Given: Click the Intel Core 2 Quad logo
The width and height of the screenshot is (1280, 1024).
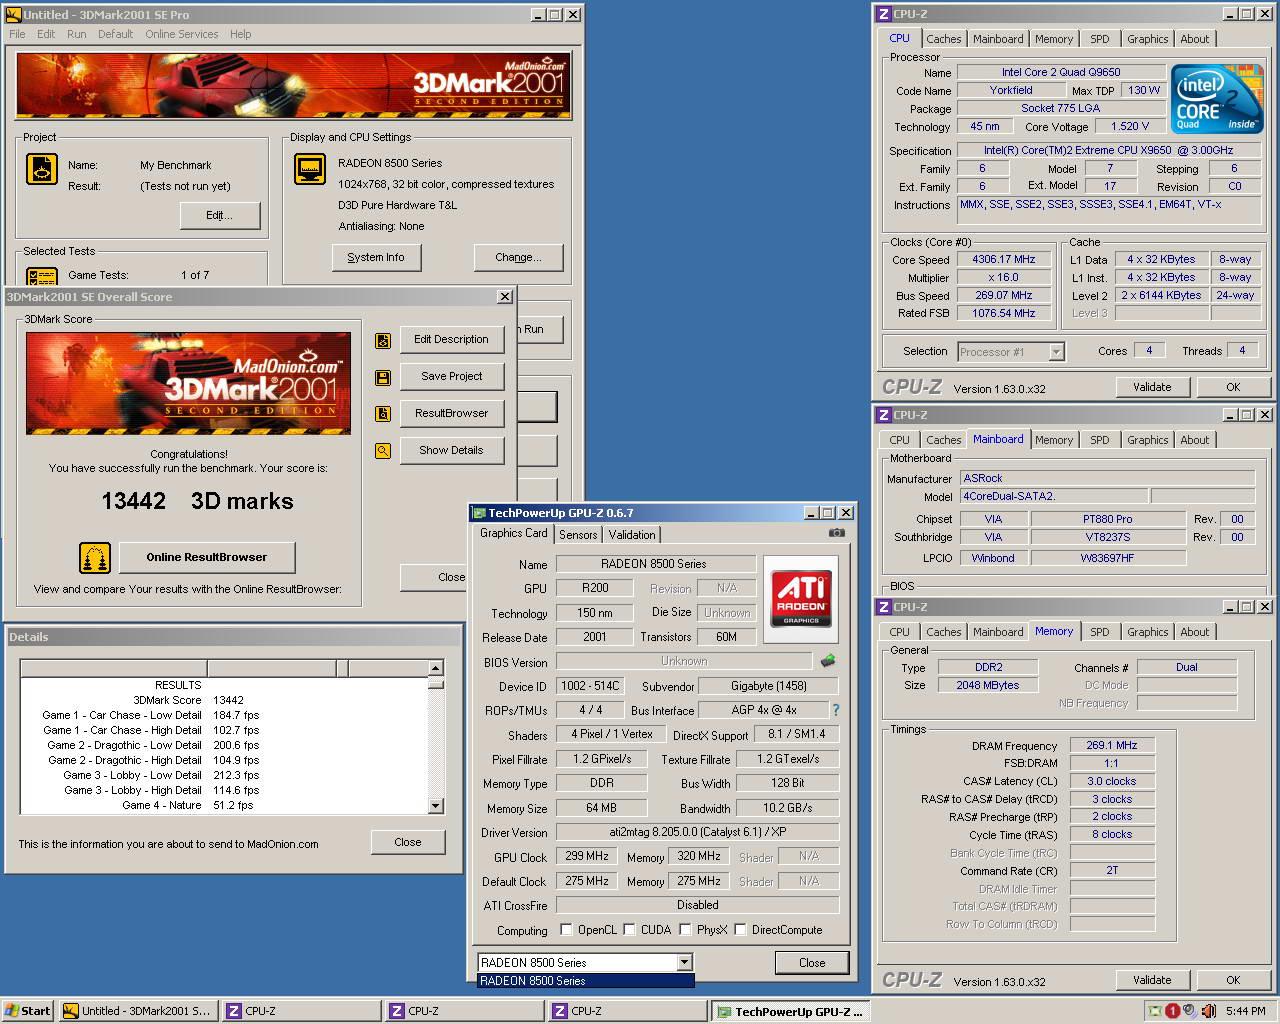Looking at the screenshot, I should (x=1216, y=98).
